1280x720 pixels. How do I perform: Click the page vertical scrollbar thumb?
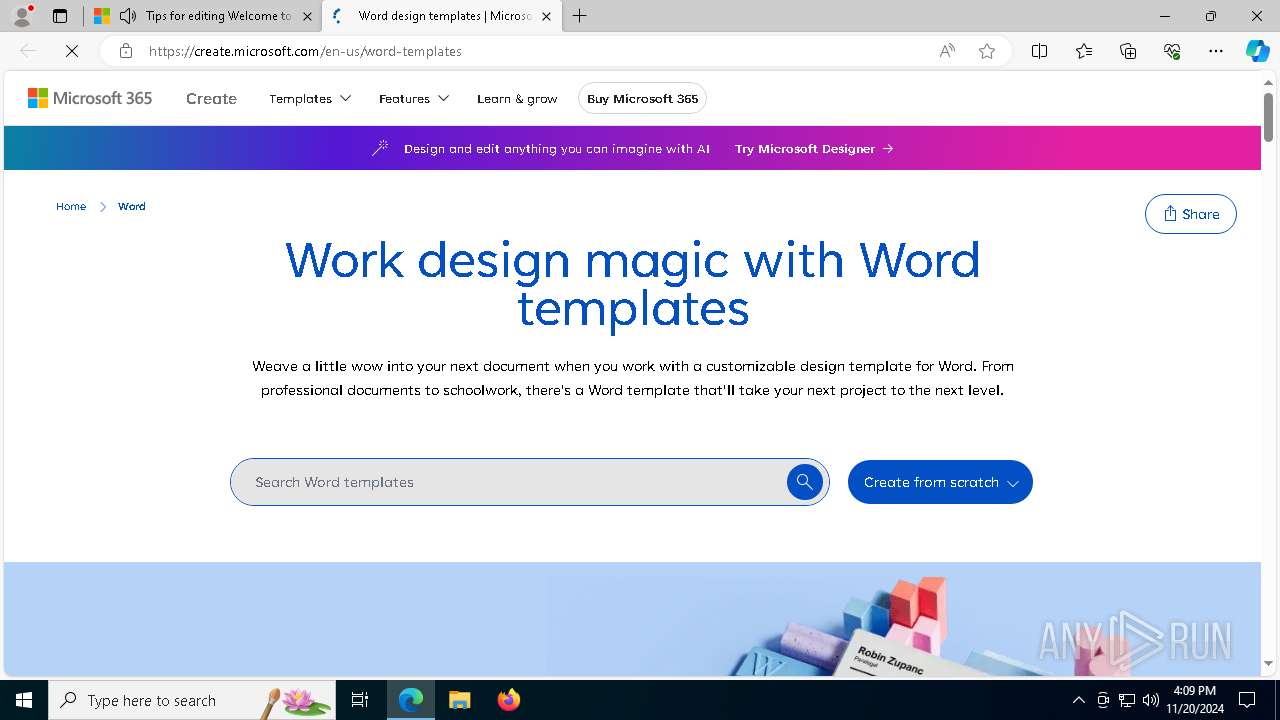1268,118
